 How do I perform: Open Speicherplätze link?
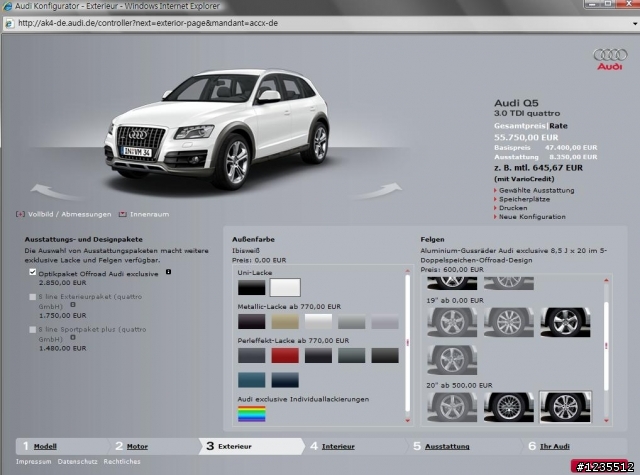point(524,199)
